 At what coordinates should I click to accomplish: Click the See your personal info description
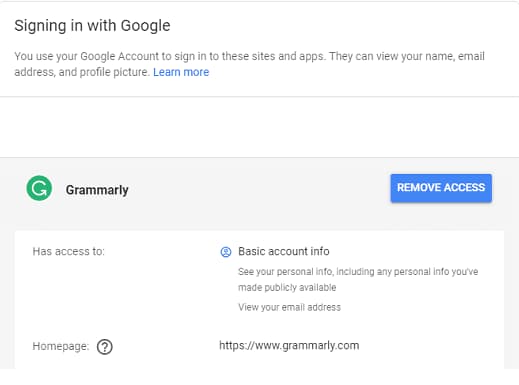coord(358,279)
